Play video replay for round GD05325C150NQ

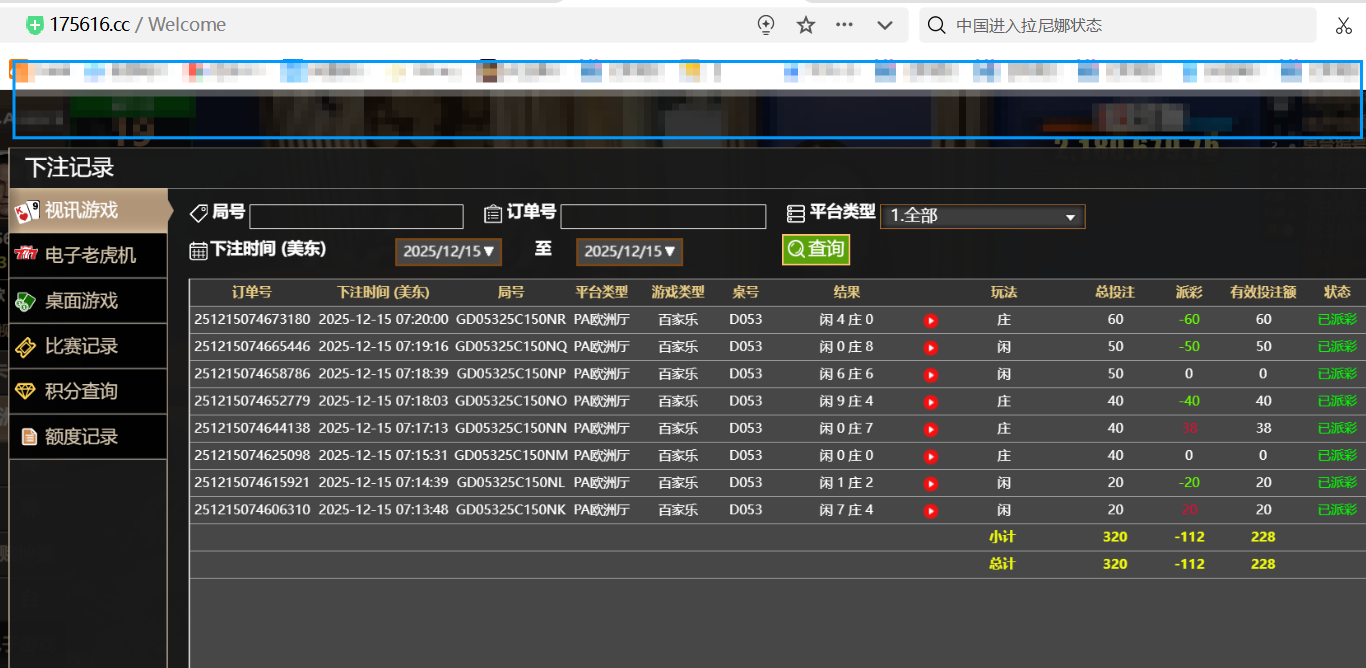point(930,348)
